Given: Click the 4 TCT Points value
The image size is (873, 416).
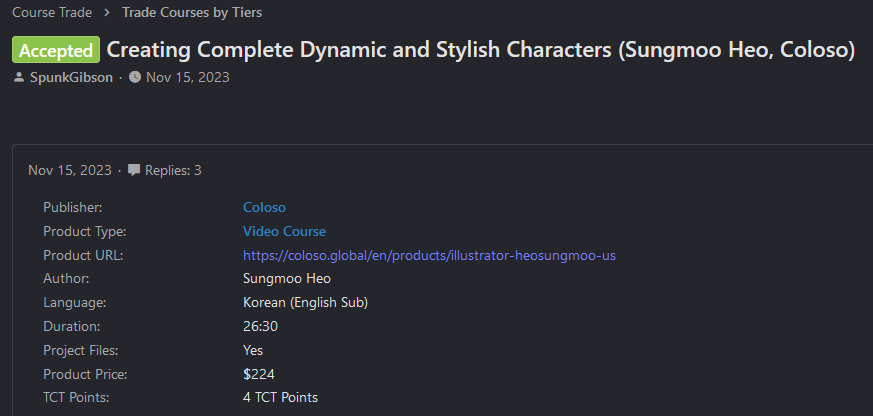Looking at the screenshot, I should 280,398.
